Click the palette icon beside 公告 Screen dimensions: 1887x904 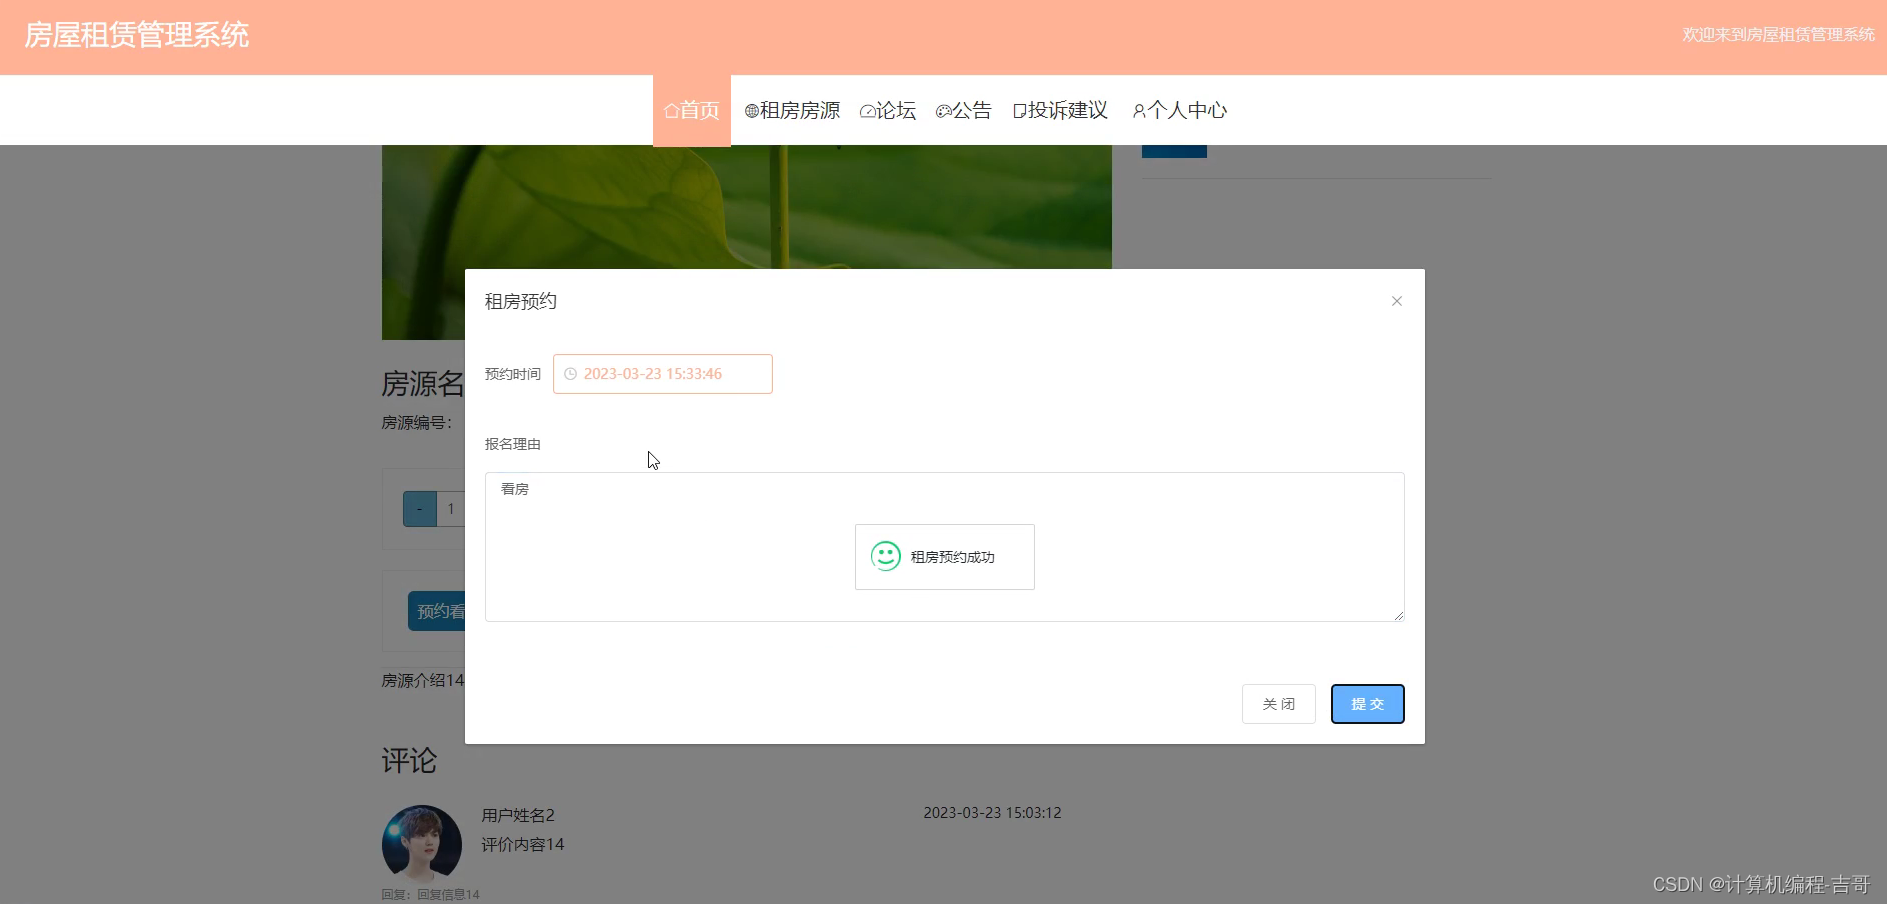pos(944,111)
